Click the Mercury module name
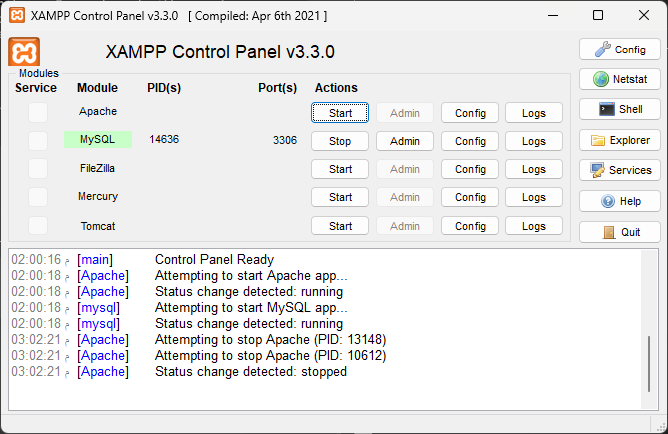The width and height of the screenshot is (668, 434). pos(98,196)
